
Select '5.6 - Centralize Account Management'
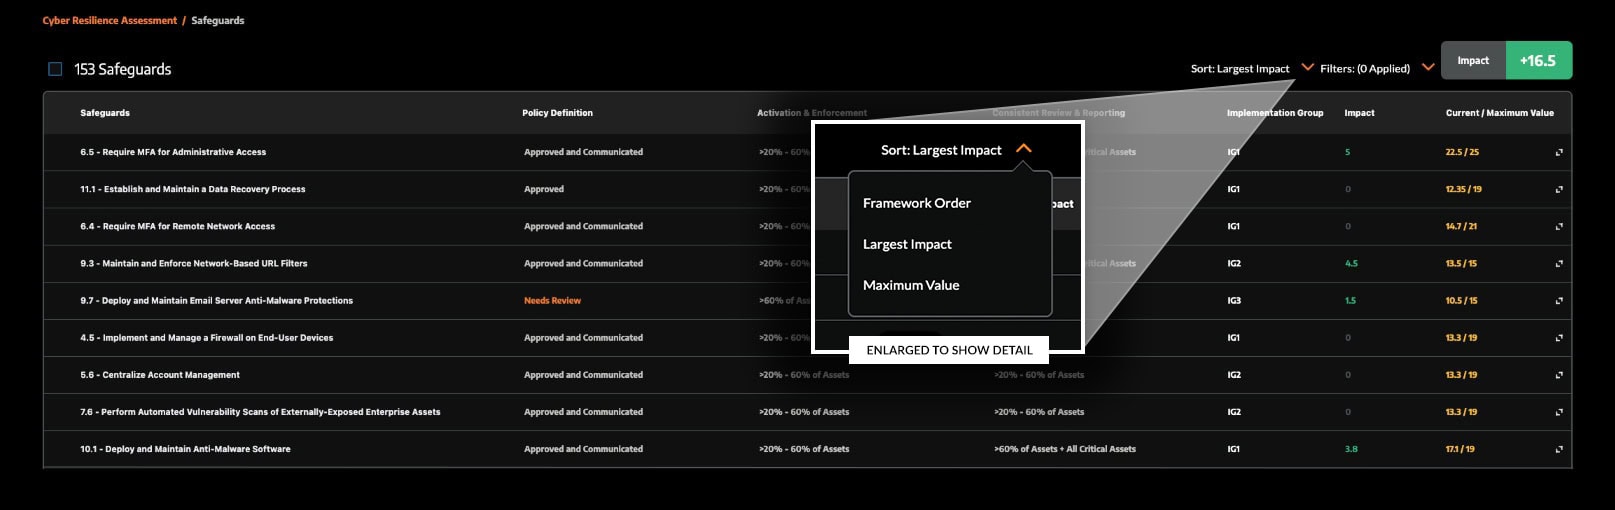pos(160,375)
